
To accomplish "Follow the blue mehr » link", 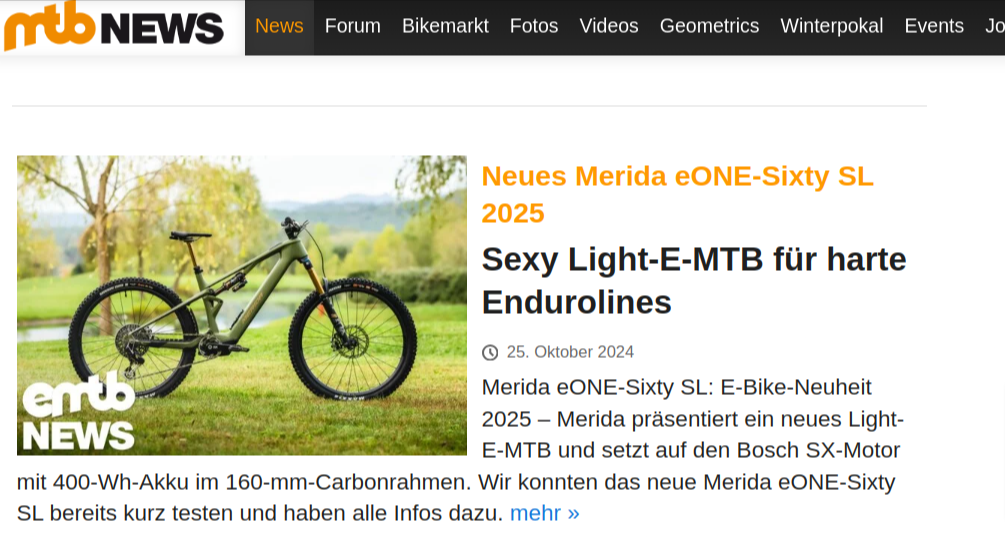I will [x=545, y=513].
